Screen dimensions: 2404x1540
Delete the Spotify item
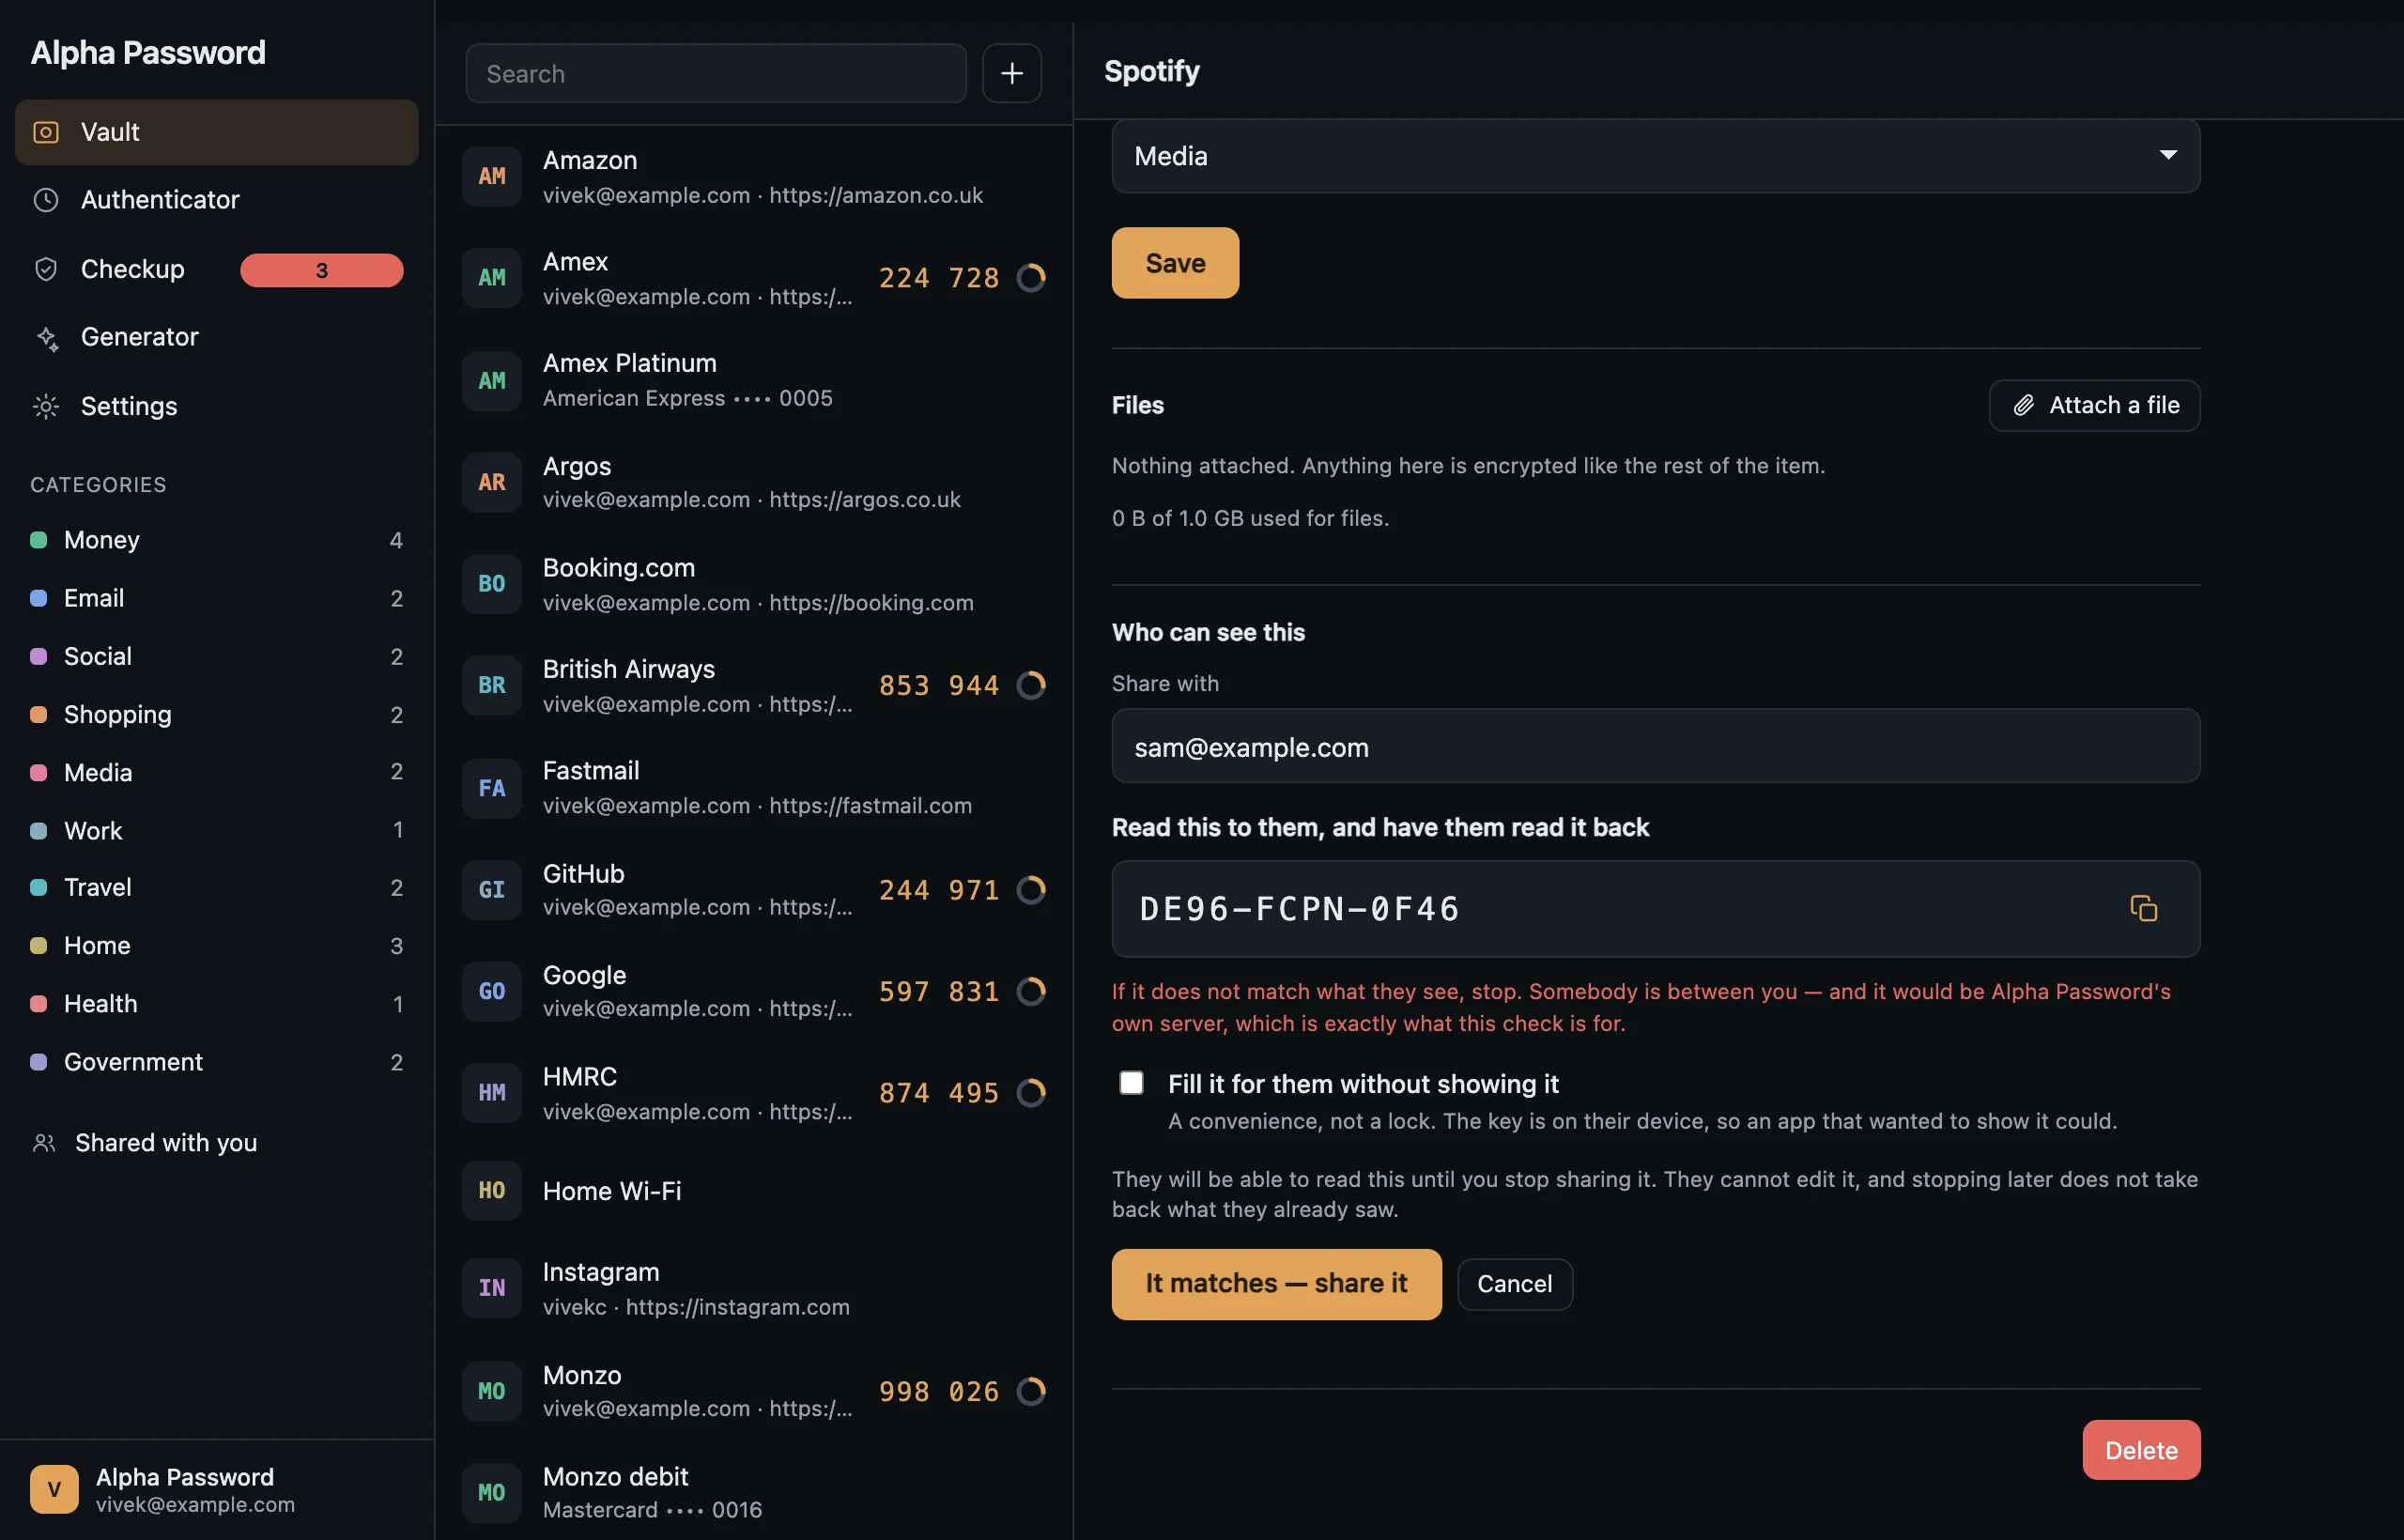pyautogui.click(x=2141, y=1450)
